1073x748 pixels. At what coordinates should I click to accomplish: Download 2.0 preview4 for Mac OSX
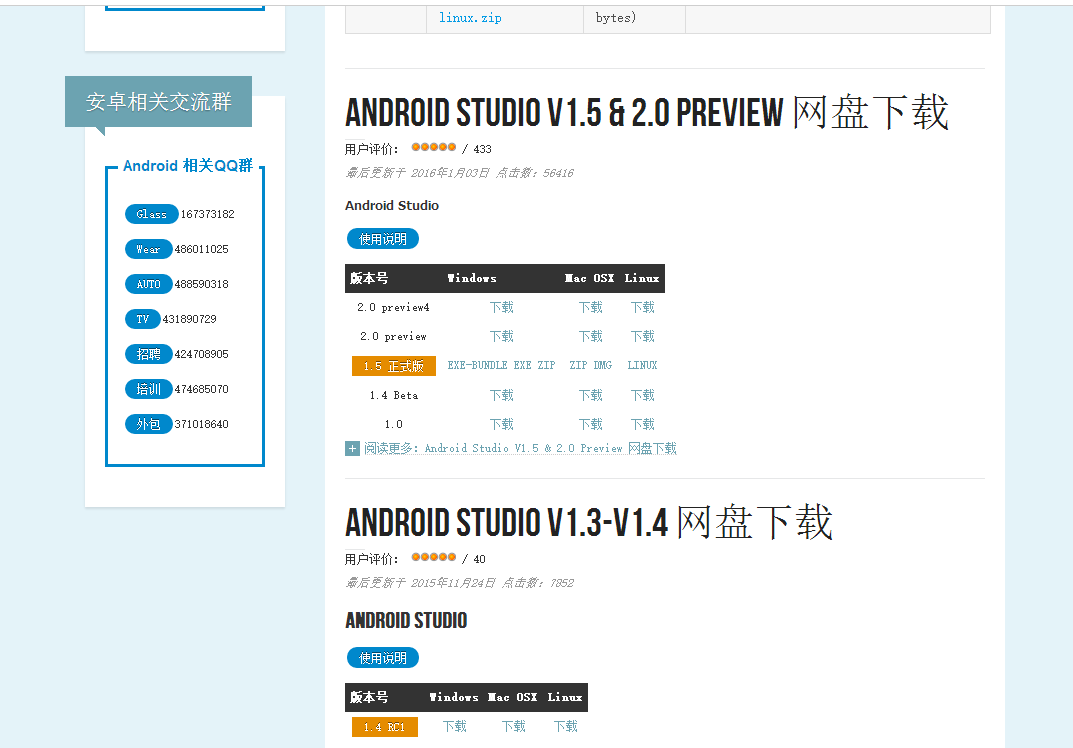(591, 307)
